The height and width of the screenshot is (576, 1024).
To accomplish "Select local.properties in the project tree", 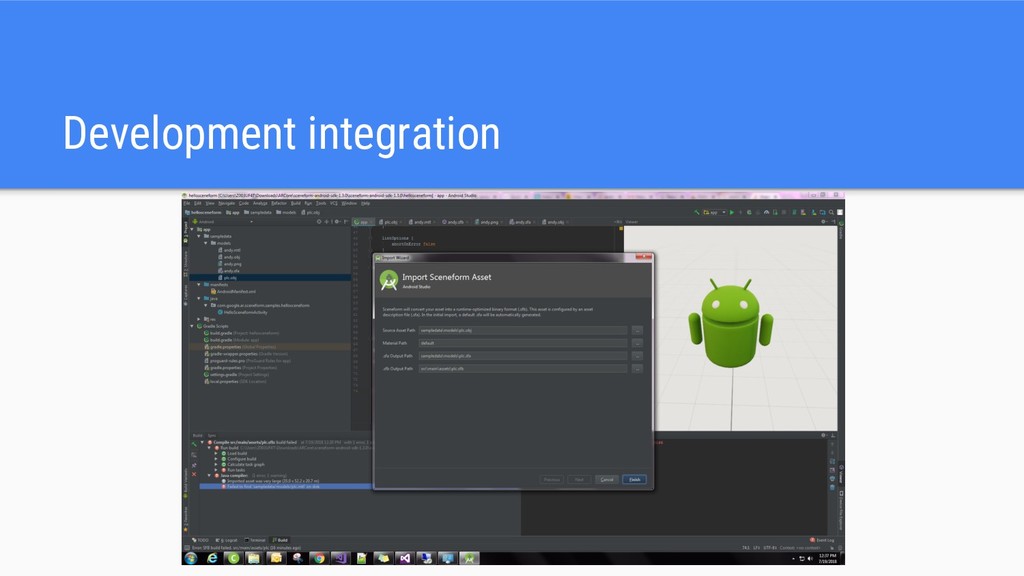I will pyautogui.click(x=234, y=381).
